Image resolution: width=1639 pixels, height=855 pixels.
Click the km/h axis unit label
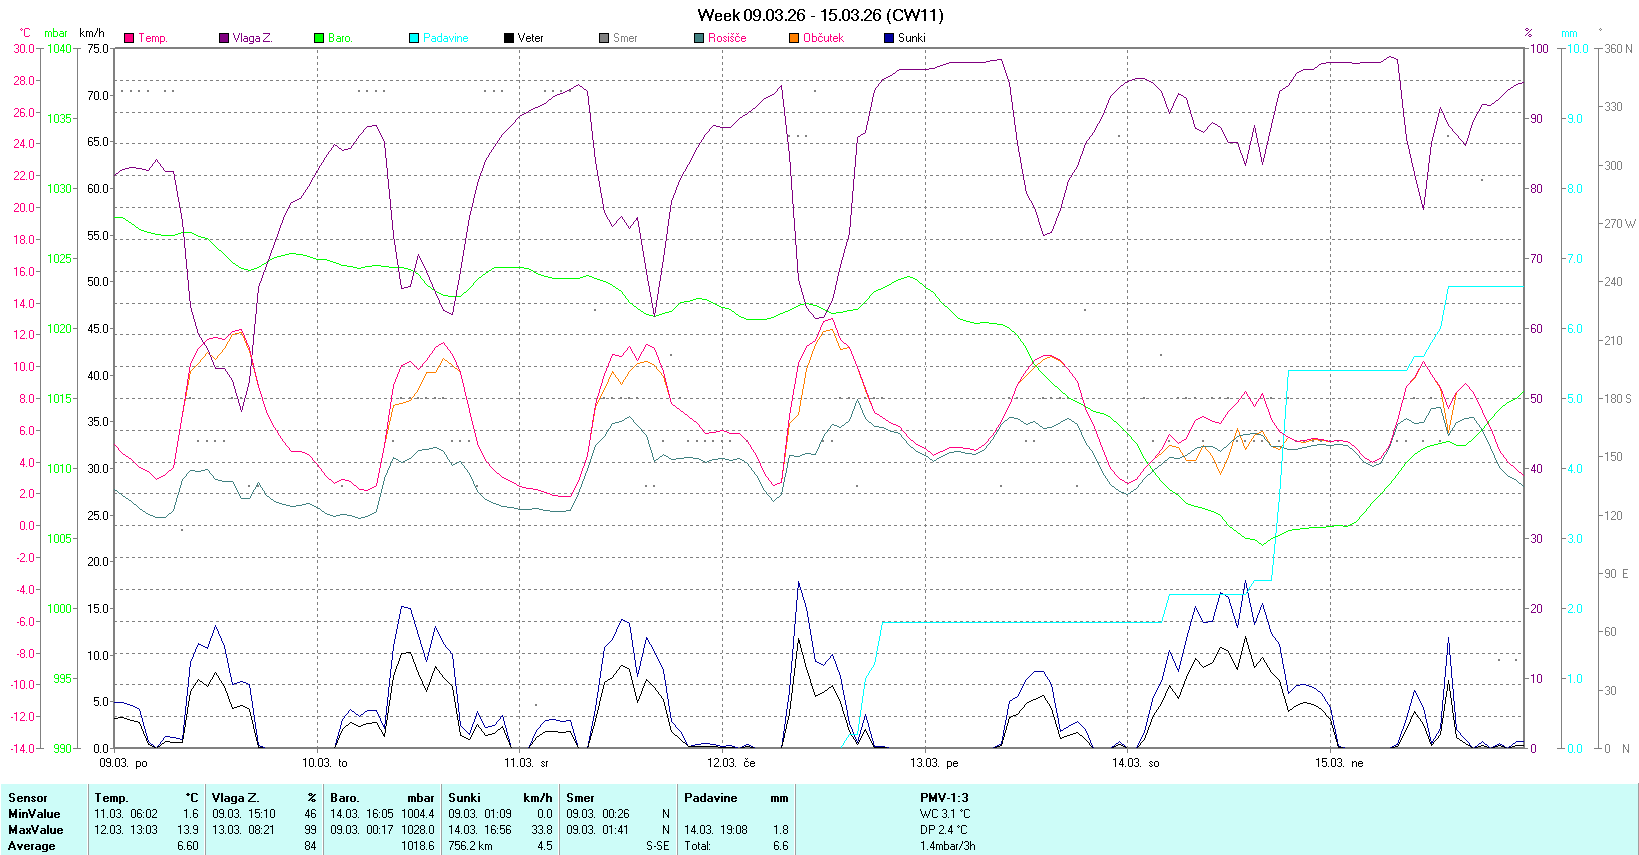(92, 33)
